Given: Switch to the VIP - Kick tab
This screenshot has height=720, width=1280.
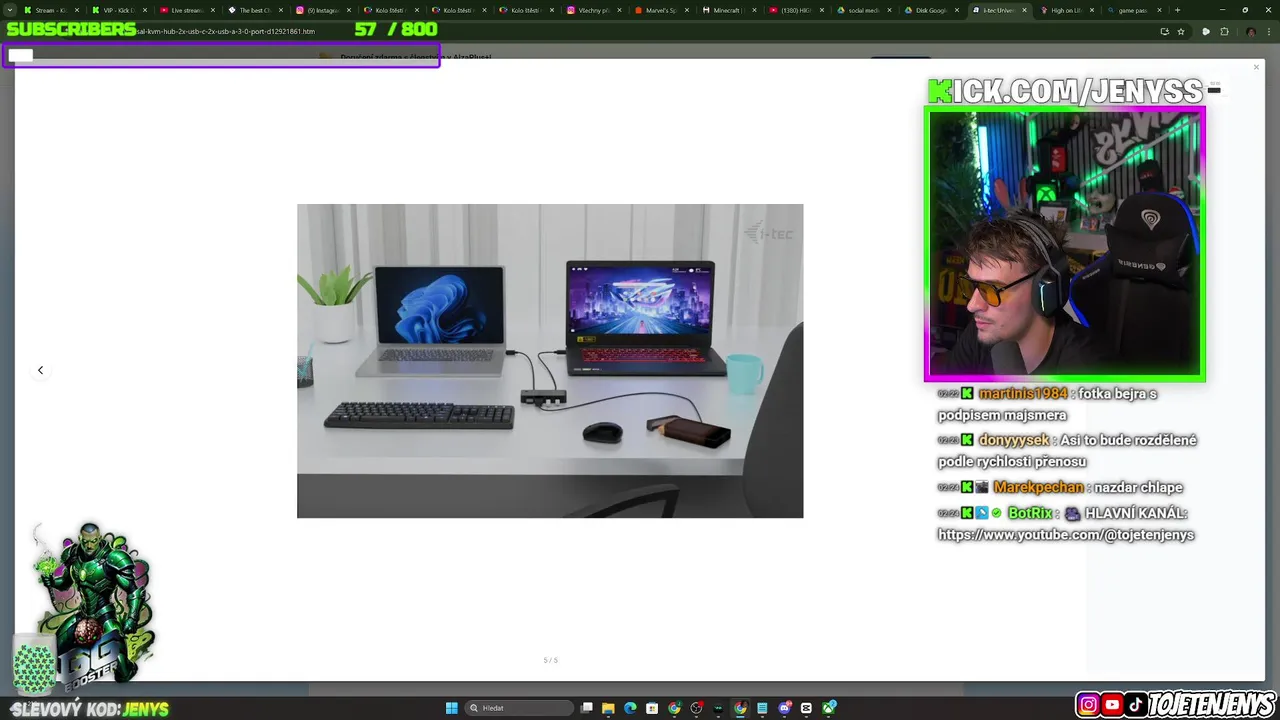Looking at the screenshot, I should [118, 10].
